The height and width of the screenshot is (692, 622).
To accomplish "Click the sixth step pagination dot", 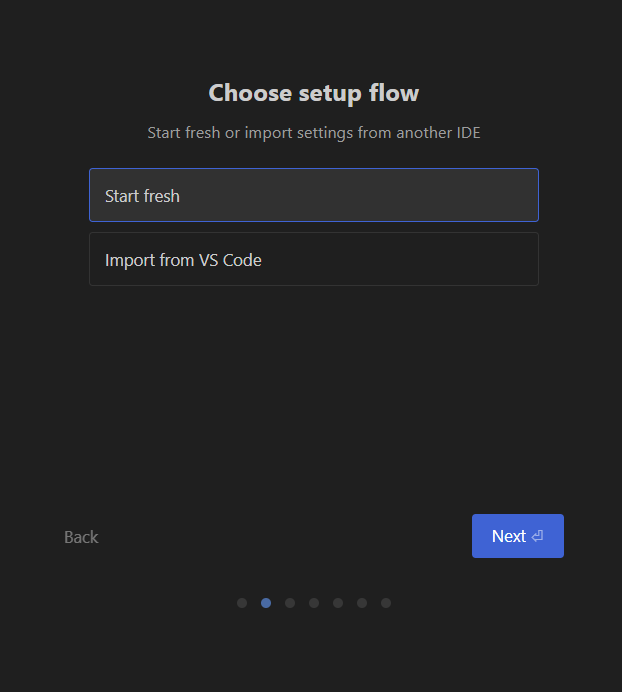I will coord(362,603).
